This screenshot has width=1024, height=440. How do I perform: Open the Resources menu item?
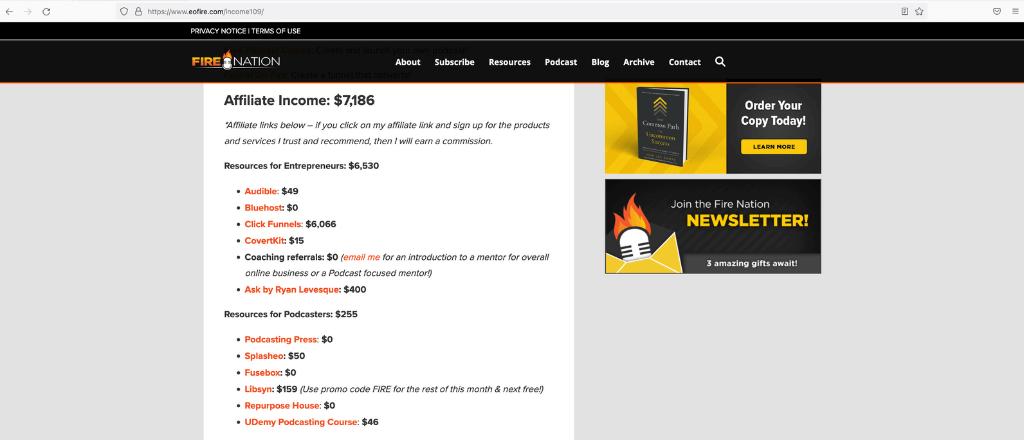coord(509,62)
